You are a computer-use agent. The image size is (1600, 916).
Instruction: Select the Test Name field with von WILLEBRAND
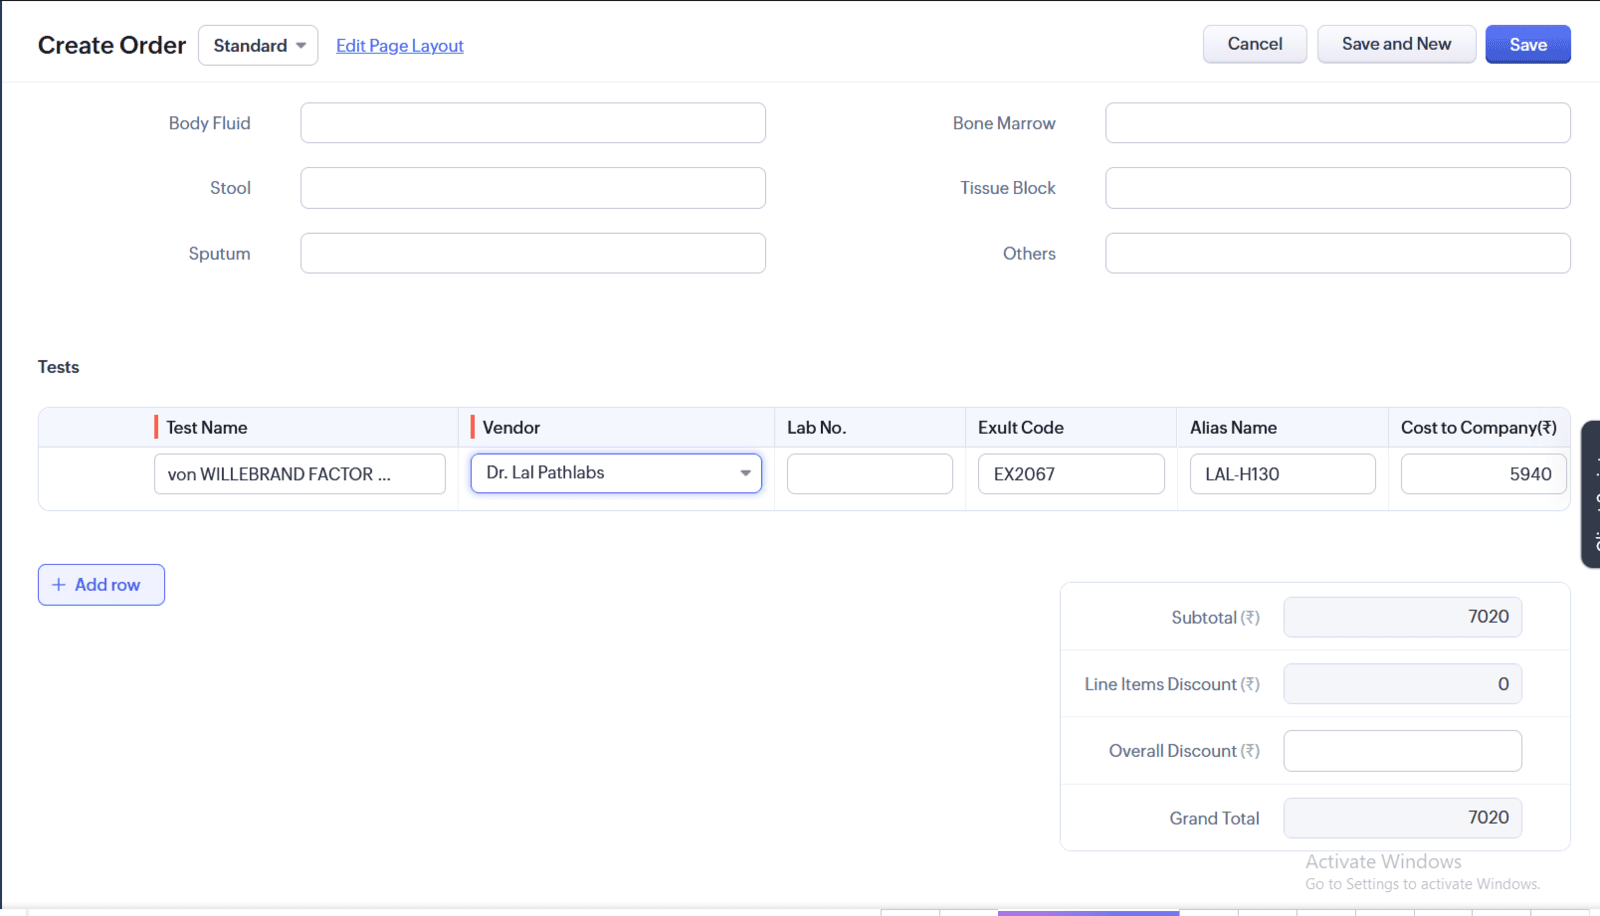(x=299, y=474)
